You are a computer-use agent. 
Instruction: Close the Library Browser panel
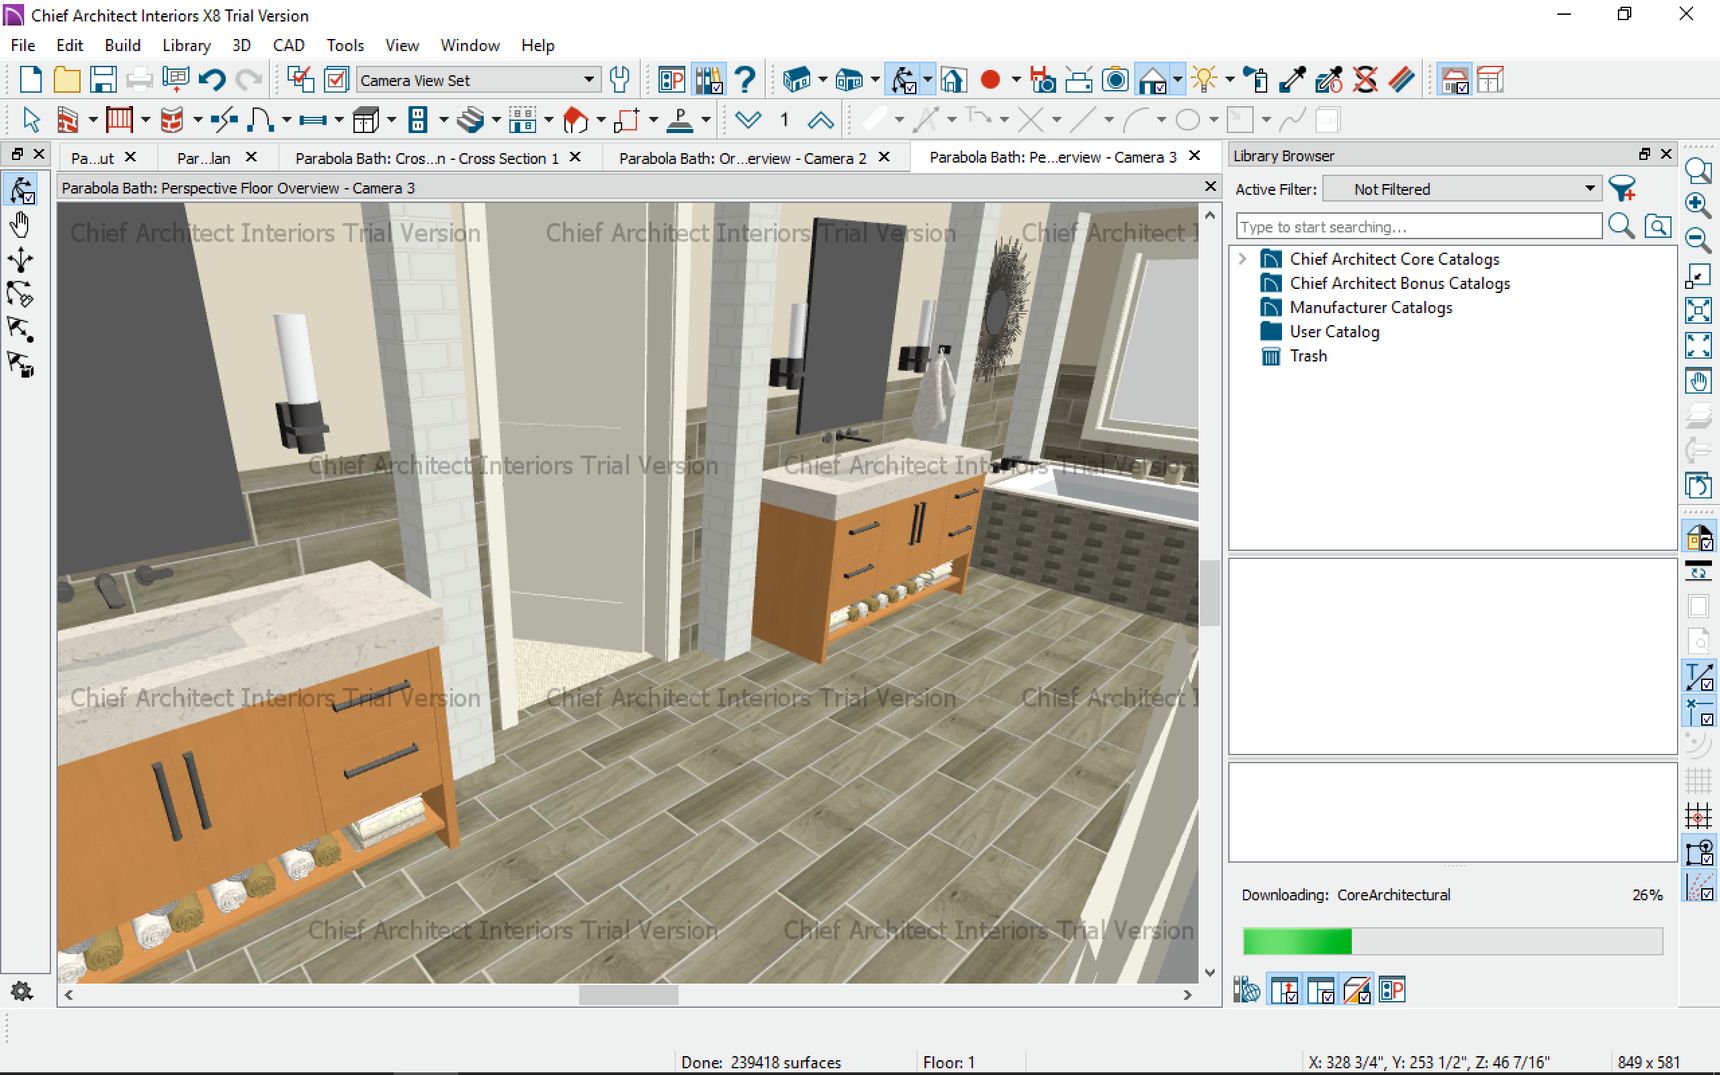[1666, 154]
